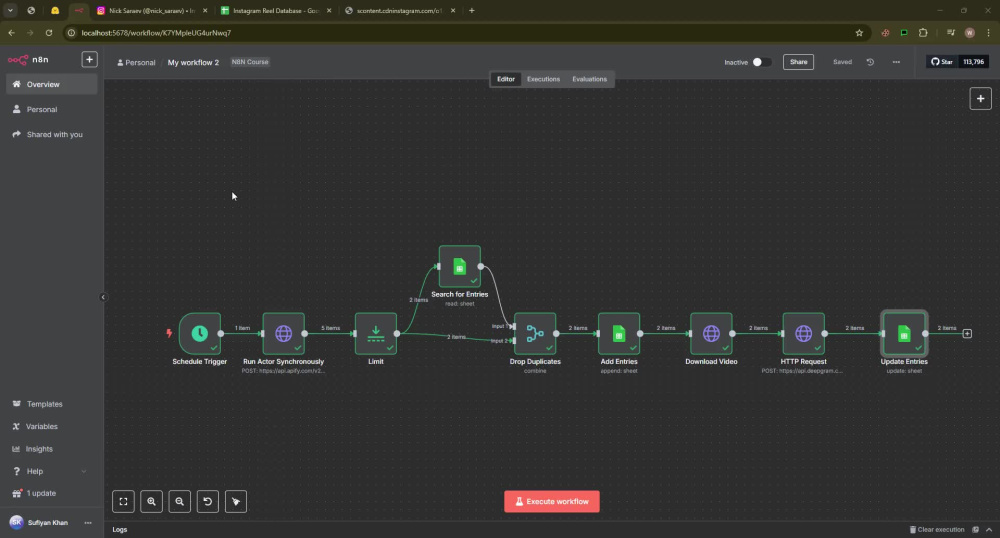This screenshot has height=538, width=1000.
Task: Open Personal in the sidebar
Action: point(52,109)
